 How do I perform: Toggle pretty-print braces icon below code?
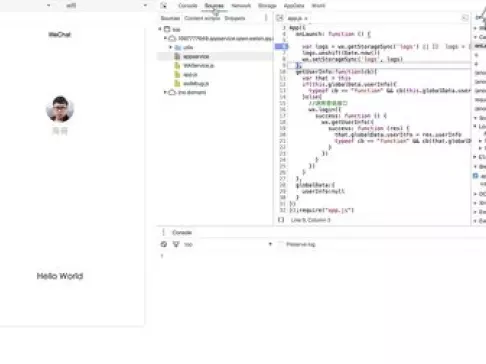coord(281,220)
